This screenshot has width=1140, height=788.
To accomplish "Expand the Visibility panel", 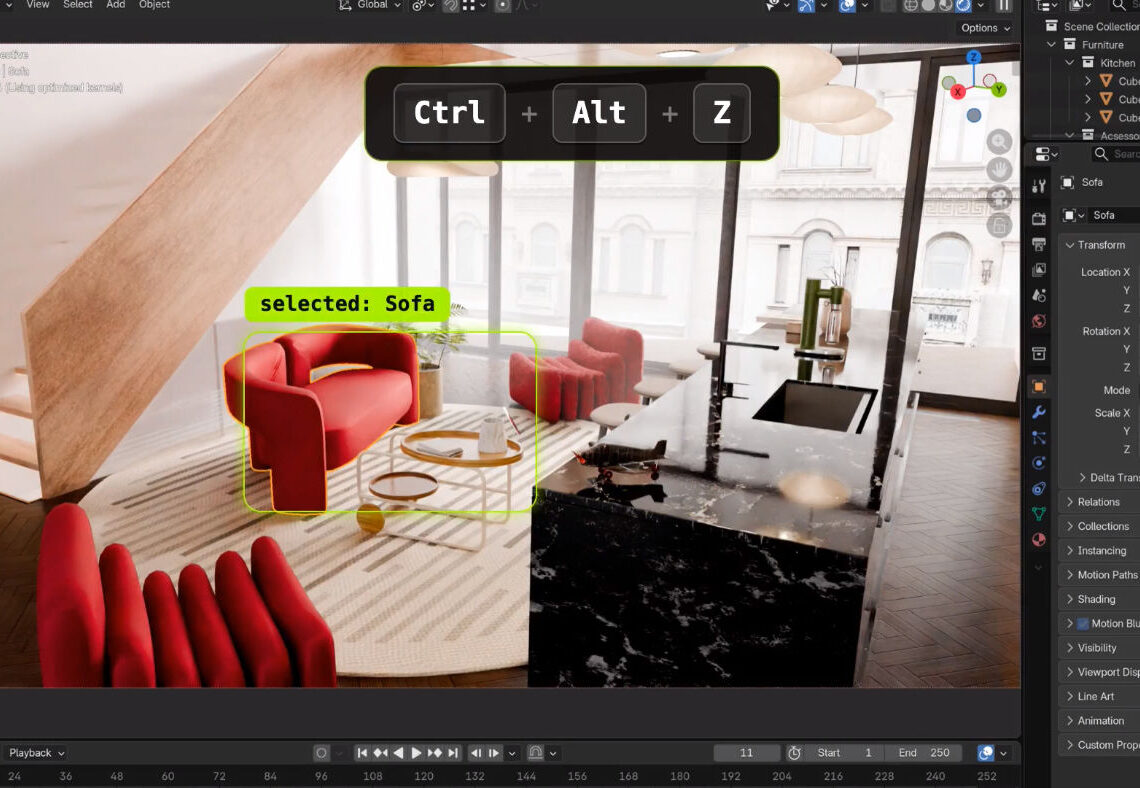I will pyautogui.click(x=1099, y=648).
